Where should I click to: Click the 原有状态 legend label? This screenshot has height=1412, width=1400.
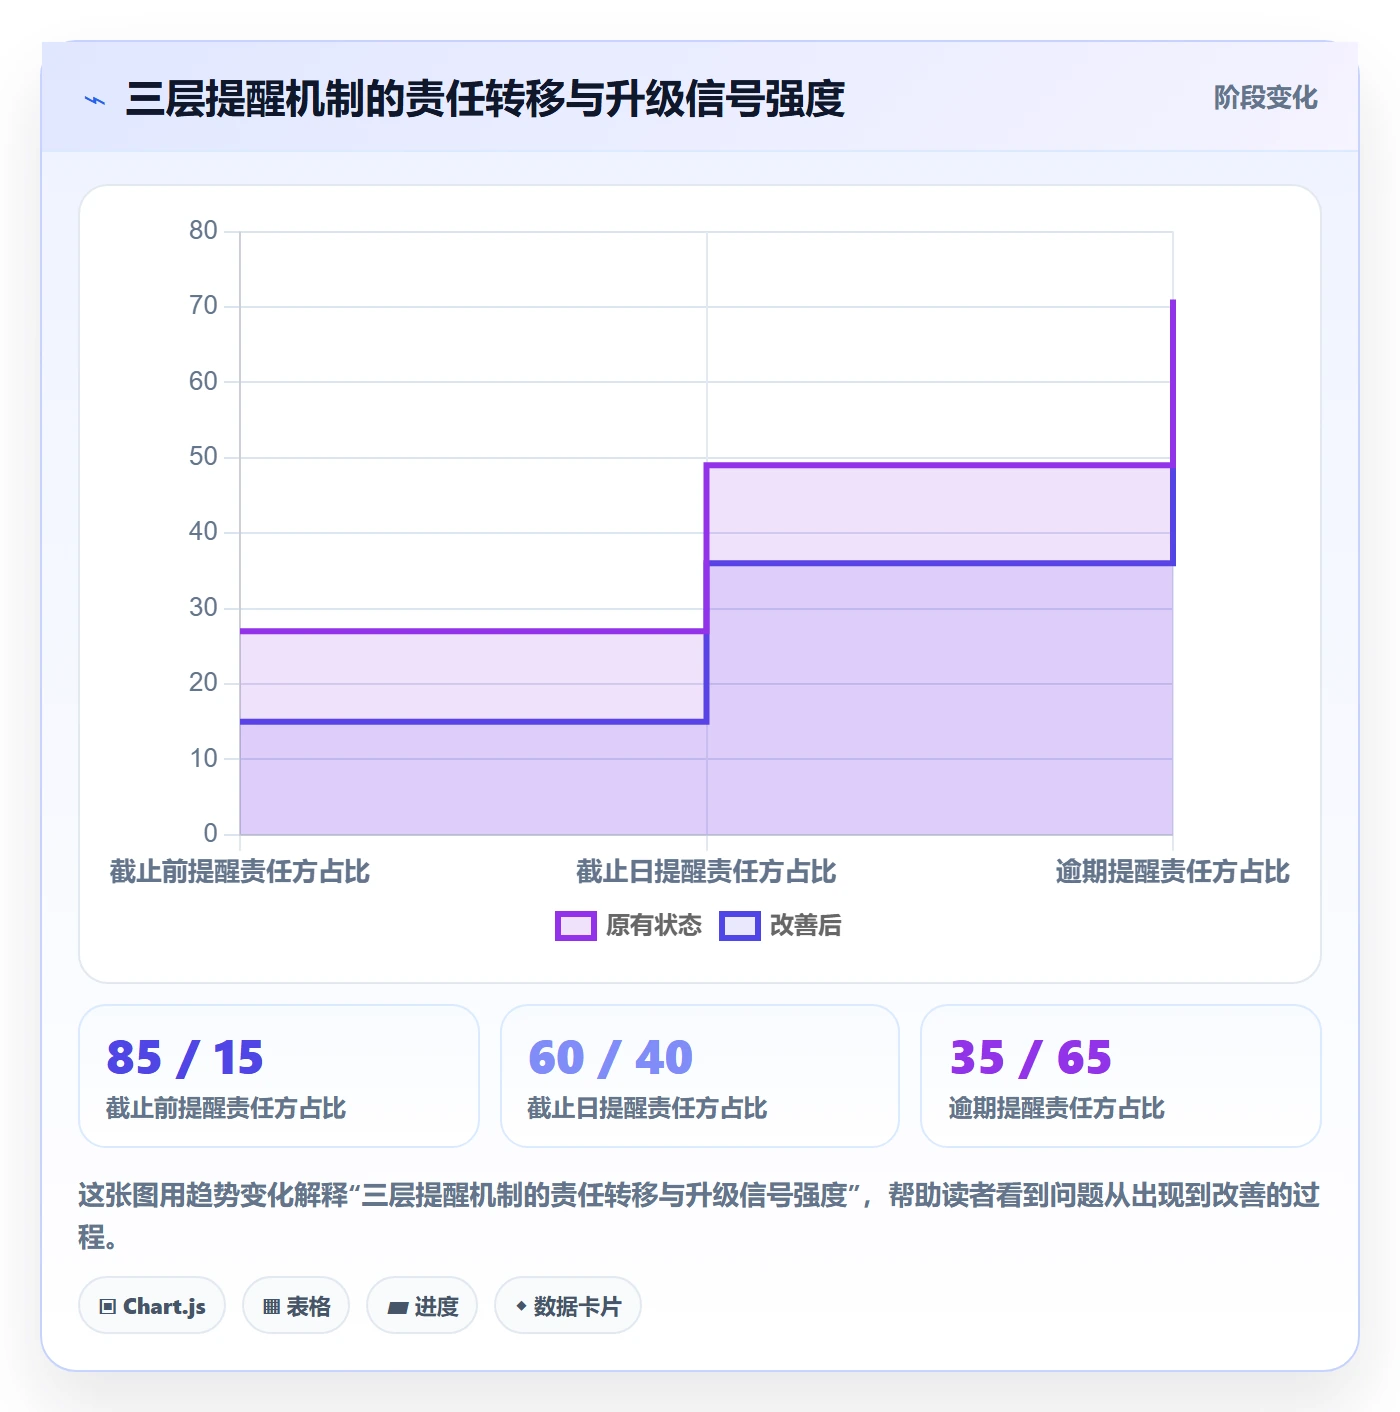click(x=654, y=926)
